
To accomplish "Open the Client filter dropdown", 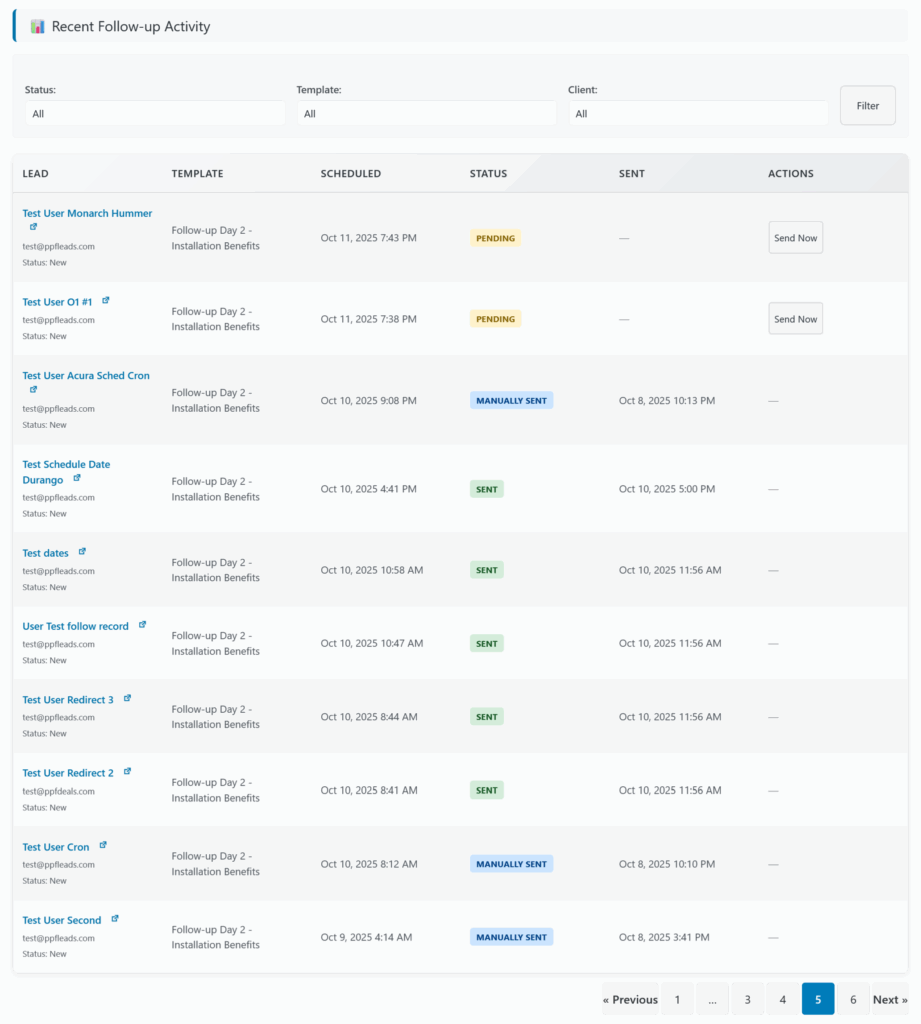I will [x=698, y=114].
